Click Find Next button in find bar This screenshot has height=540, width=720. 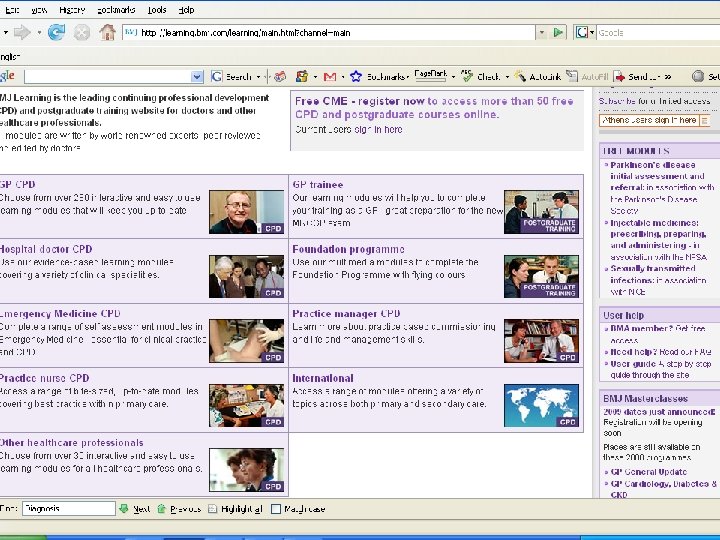click(x=135, y=509)
